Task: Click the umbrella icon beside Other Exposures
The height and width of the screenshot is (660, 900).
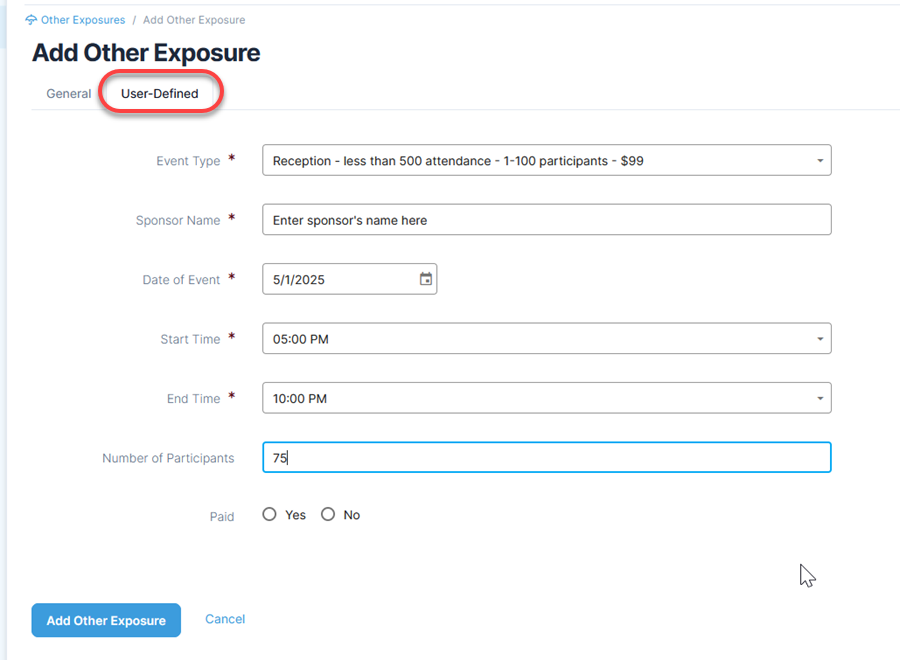Action: [x=31, y=20]
